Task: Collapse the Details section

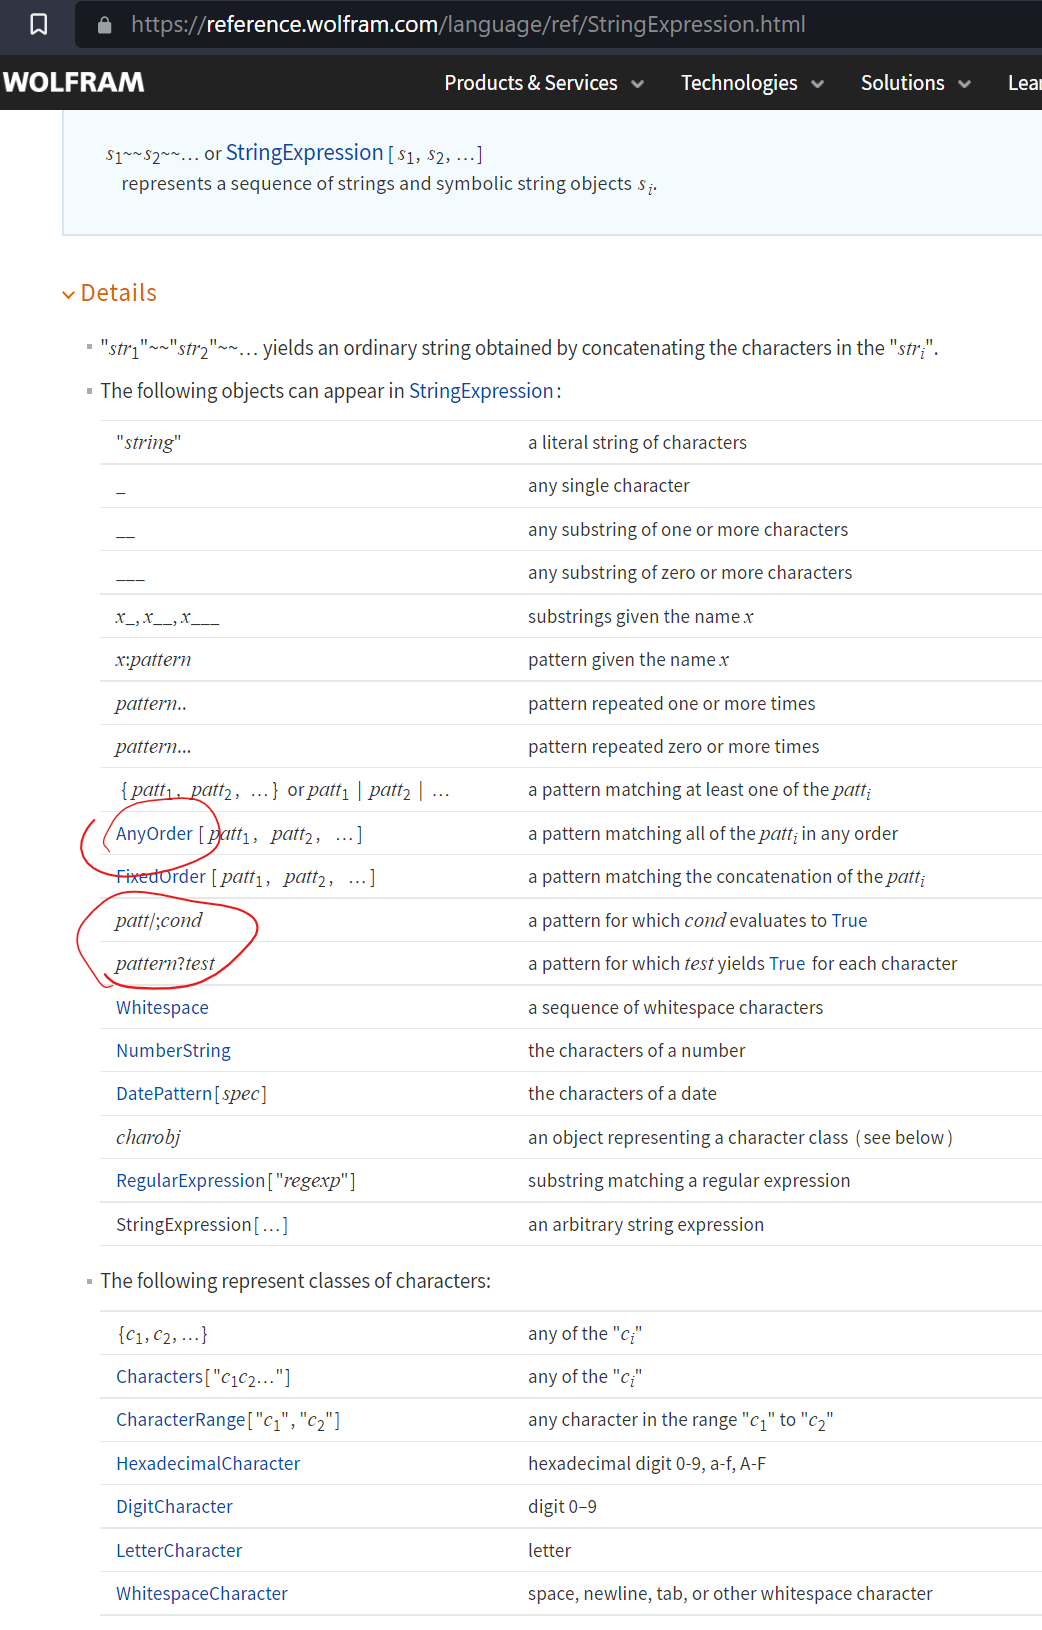Action: coord(109,293)
